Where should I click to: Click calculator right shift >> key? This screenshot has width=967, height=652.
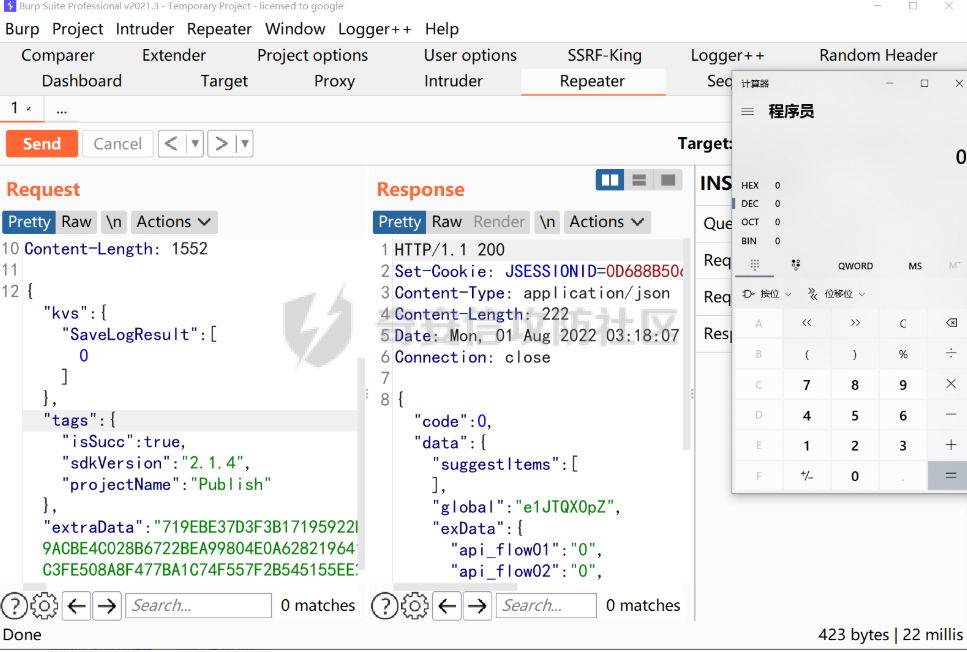click(855, 323)
